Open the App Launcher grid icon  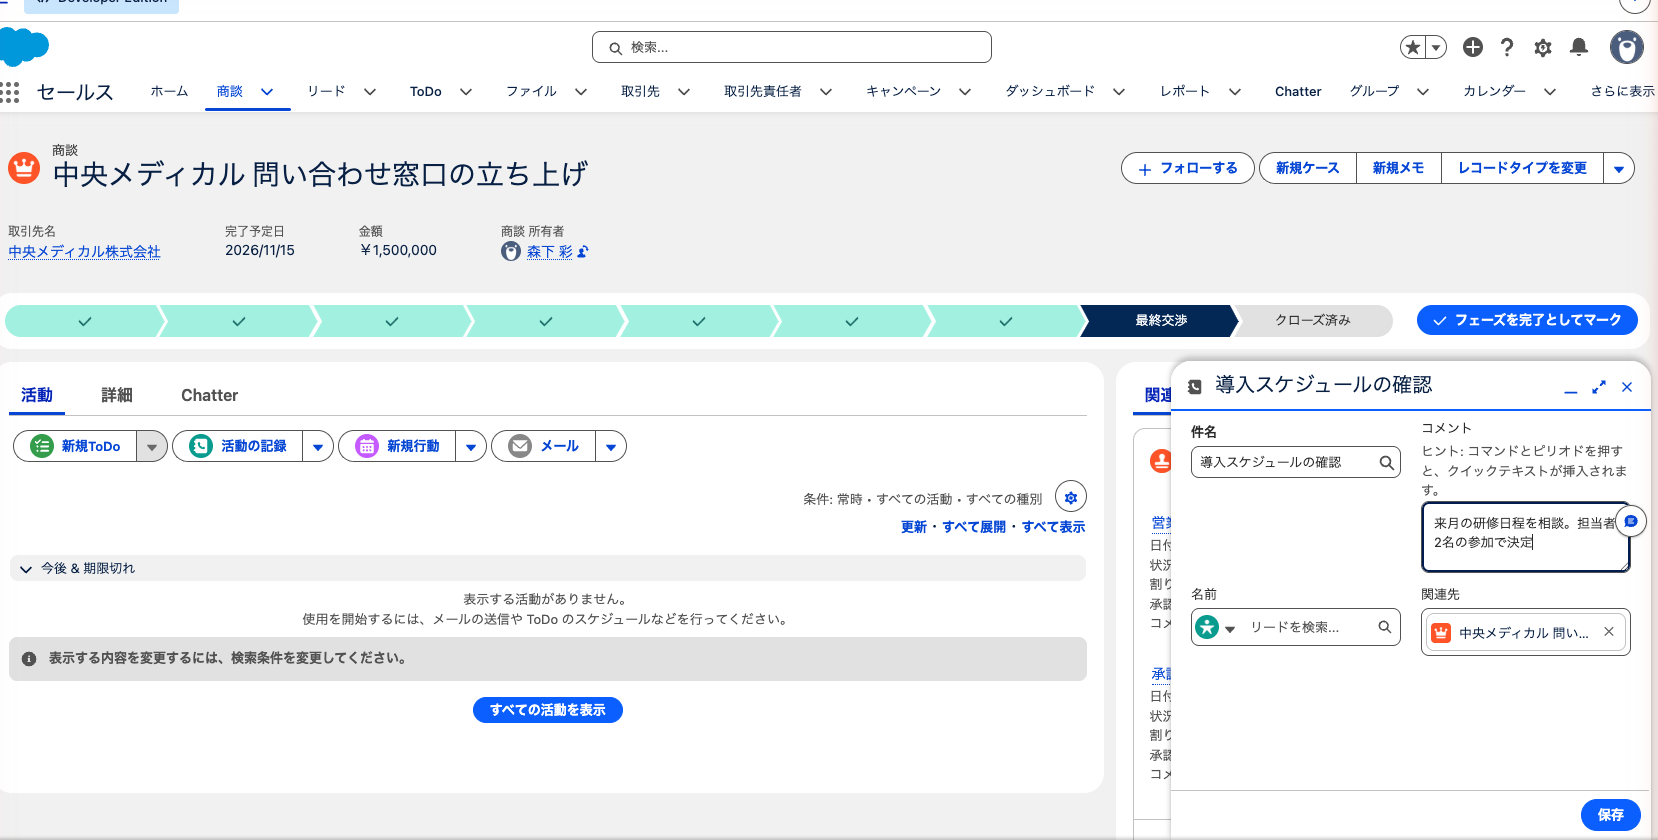coord(10,92)
